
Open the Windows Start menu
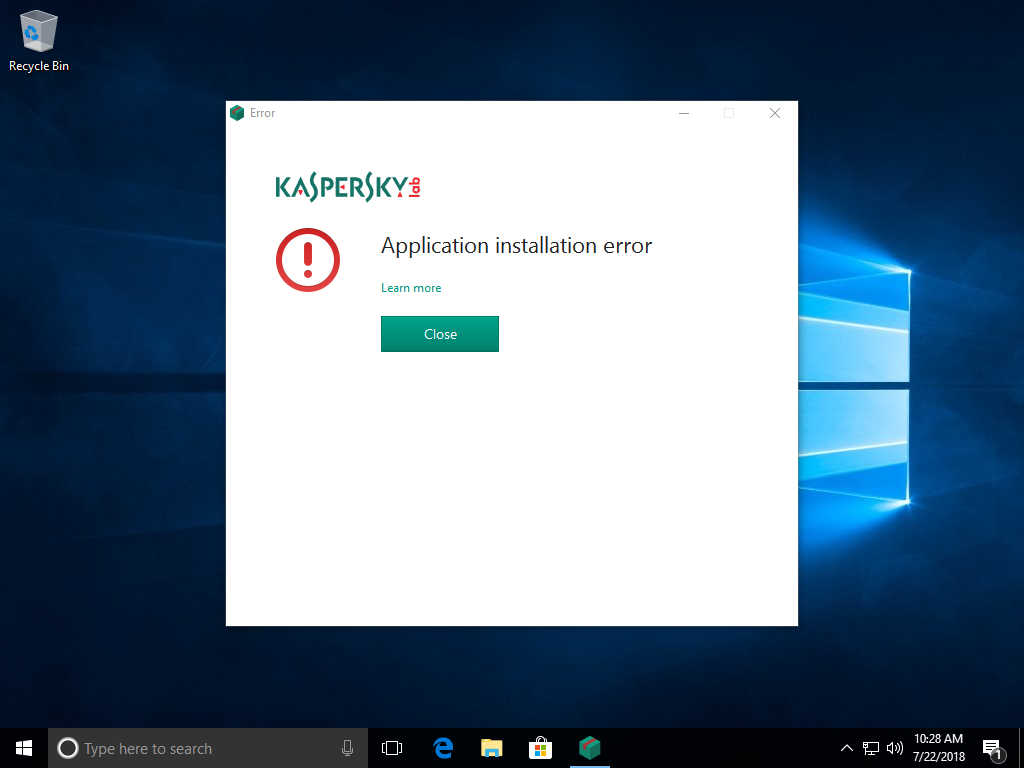click(24, 748)
